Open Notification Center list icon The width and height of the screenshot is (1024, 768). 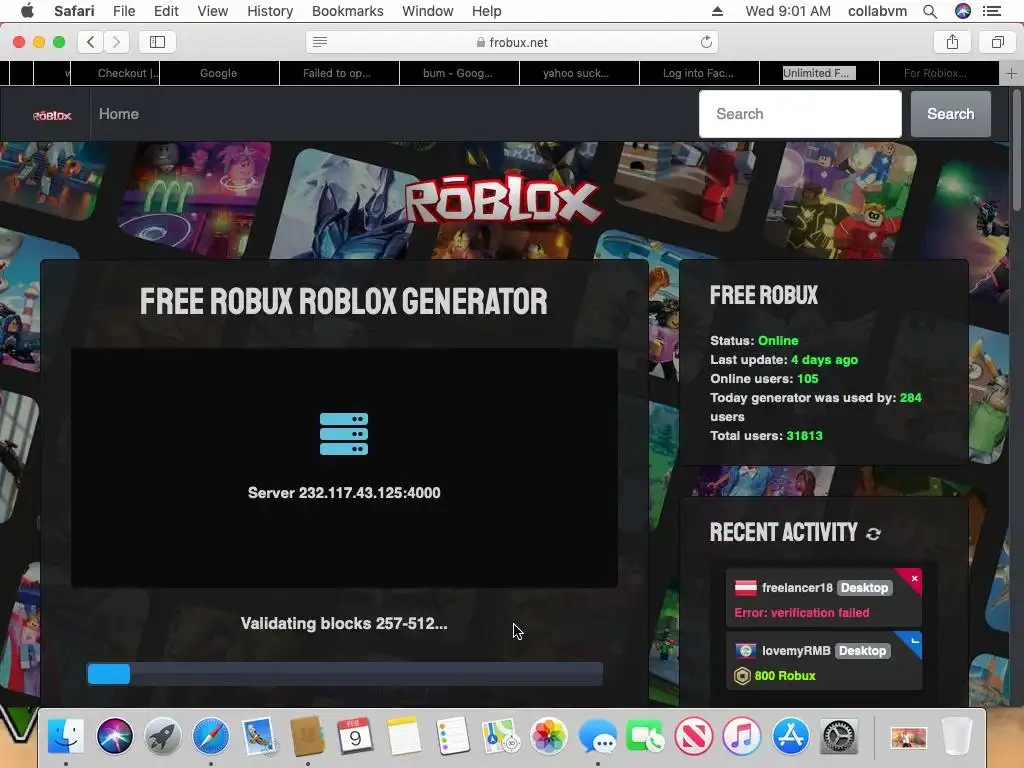(x=992, y=11)
